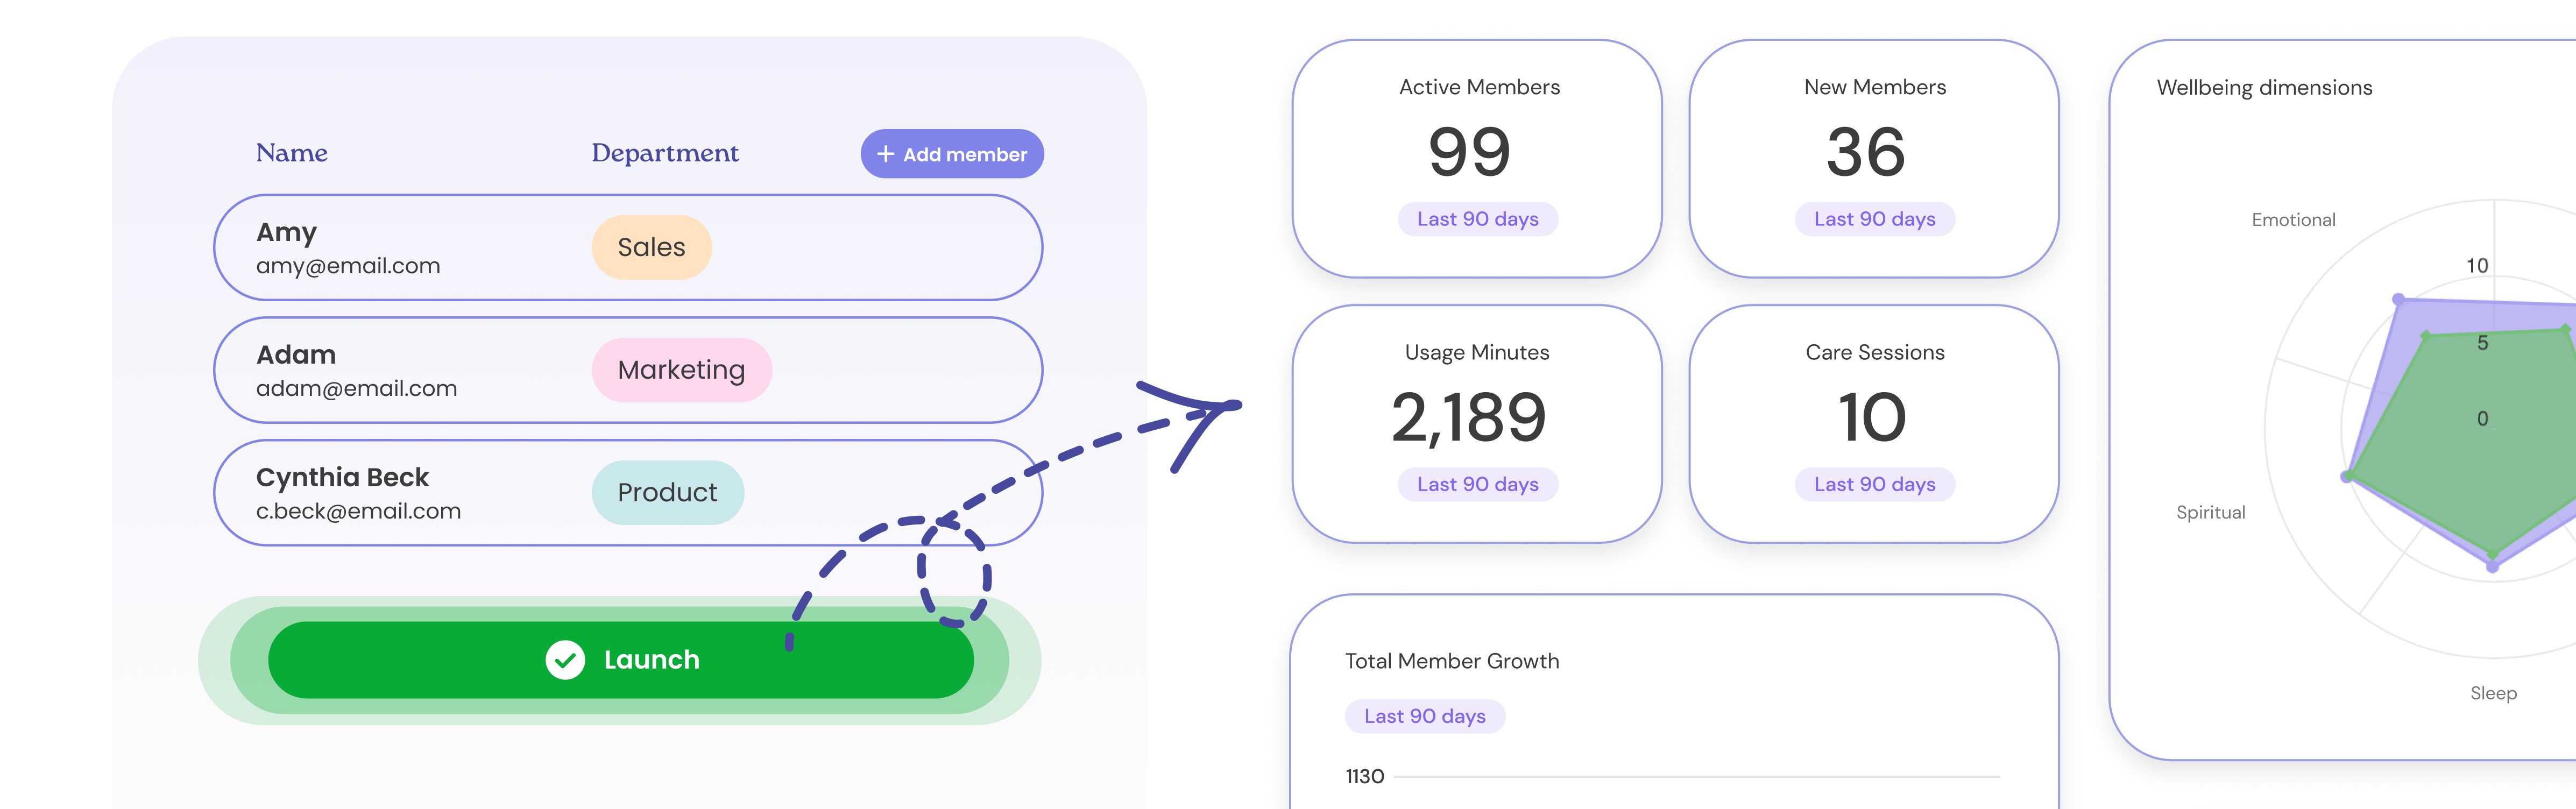Click the Add member button label
This screenshot has width=2576, height=809.
(x=965, y=155)
